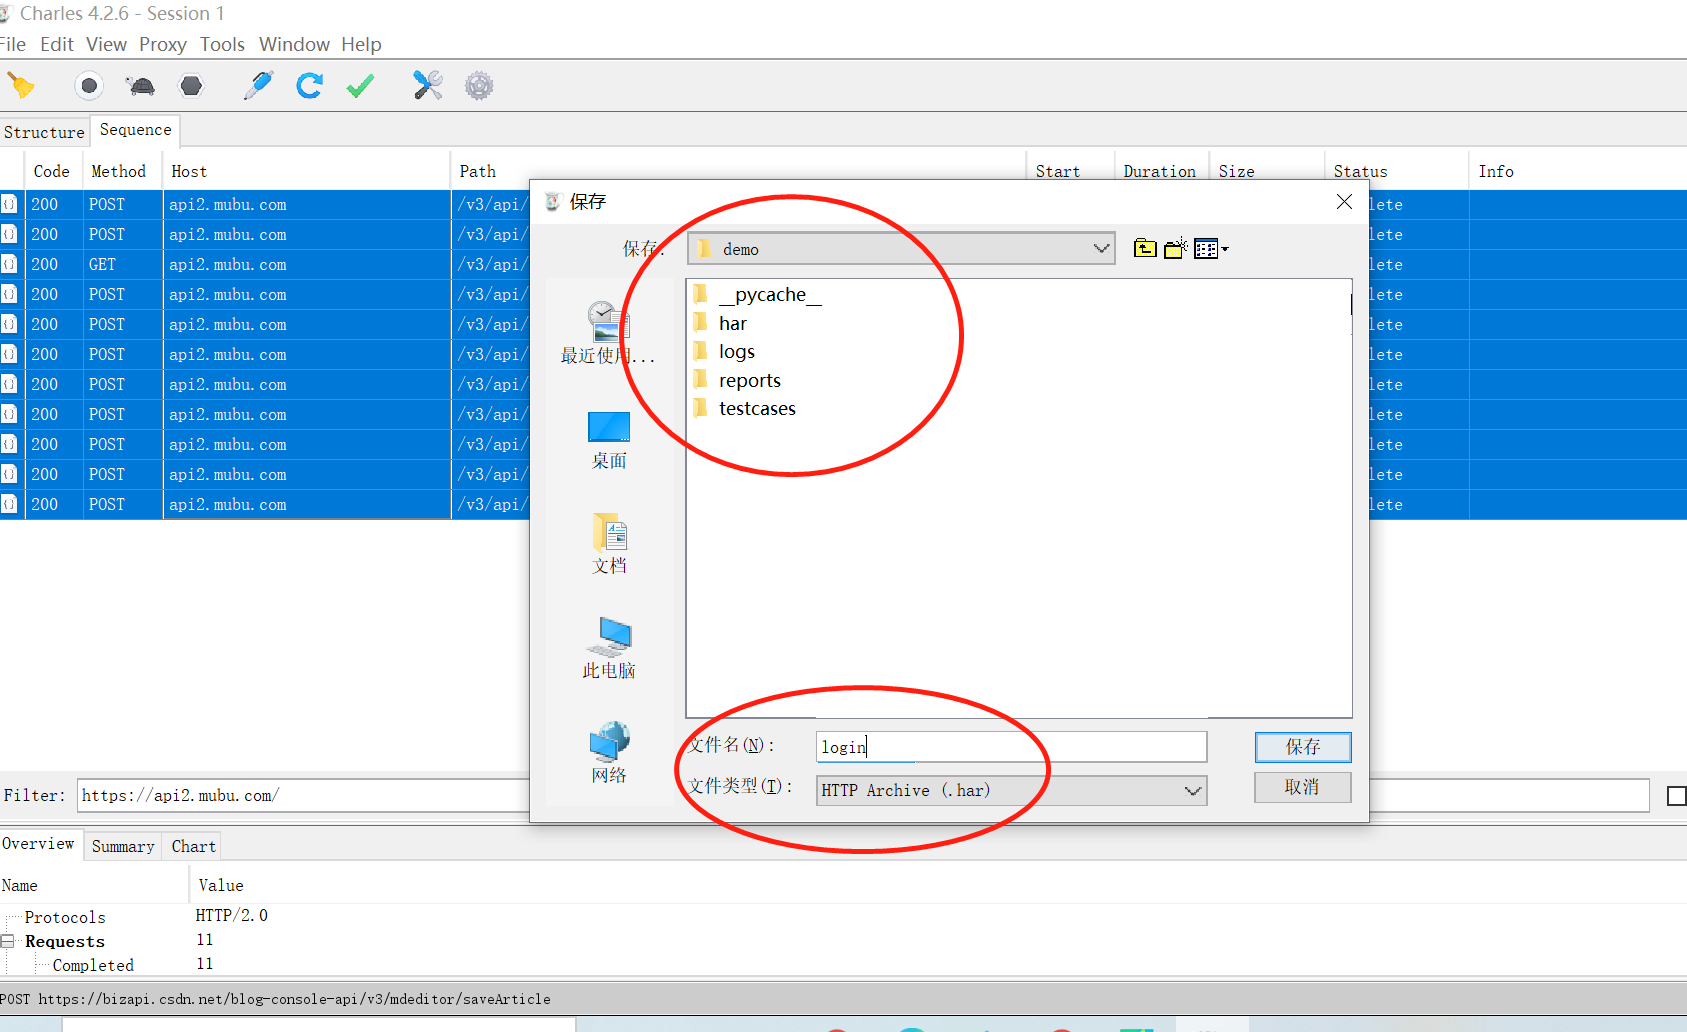This screenshot has width=1687, height=1032.
Task: Click the 取消 cancel button
Action: click(x=1303, y=787)
